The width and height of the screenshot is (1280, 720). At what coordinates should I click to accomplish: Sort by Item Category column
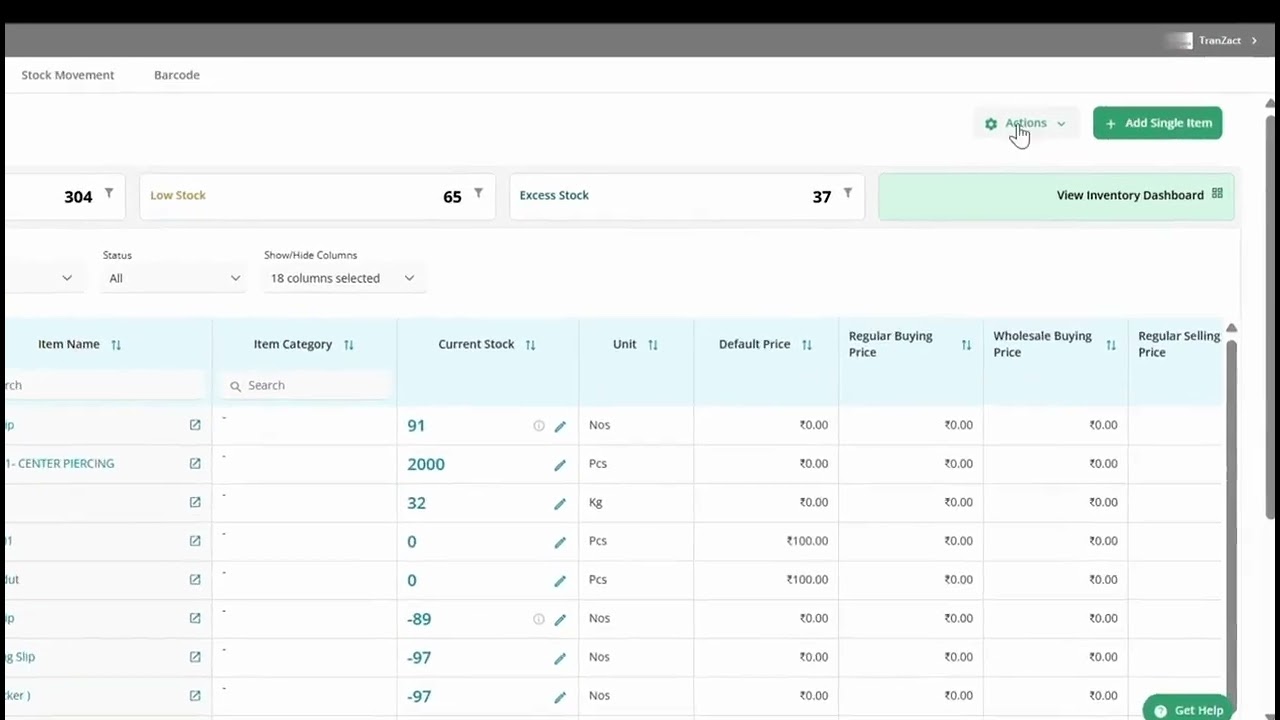[349, 345]
